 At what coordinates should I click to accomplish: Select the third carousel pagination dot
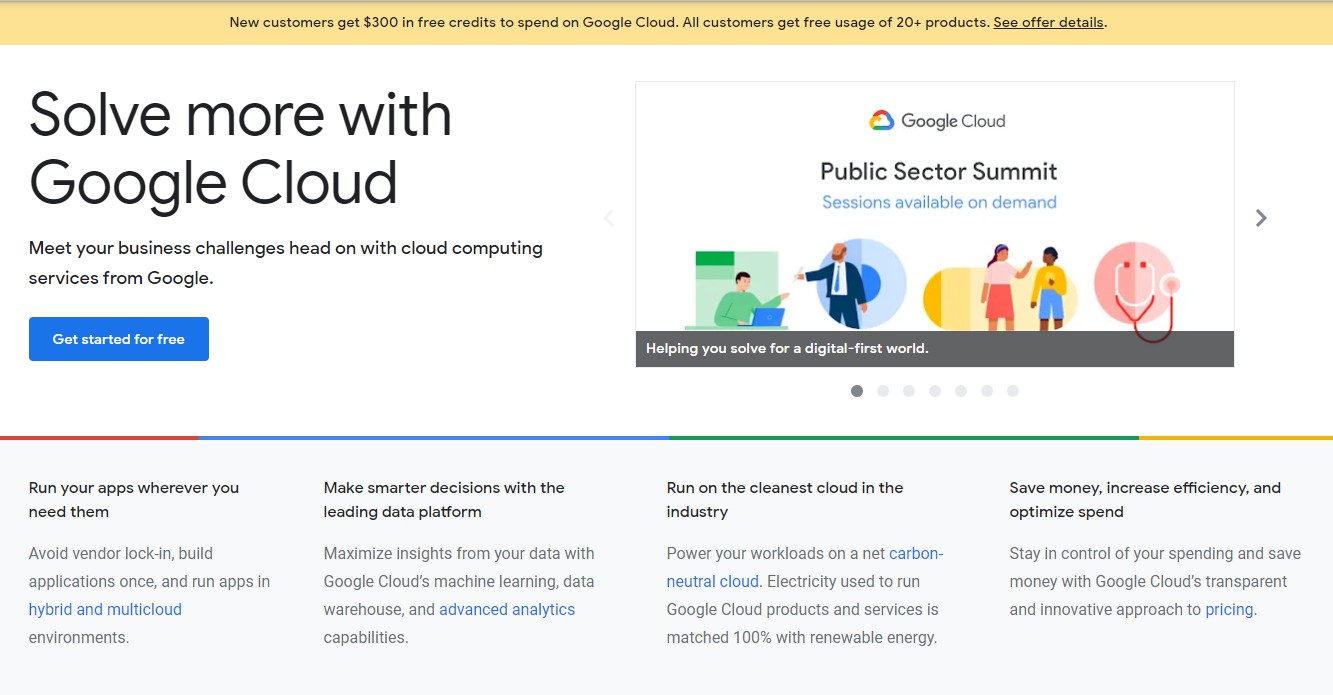[909, 391]
